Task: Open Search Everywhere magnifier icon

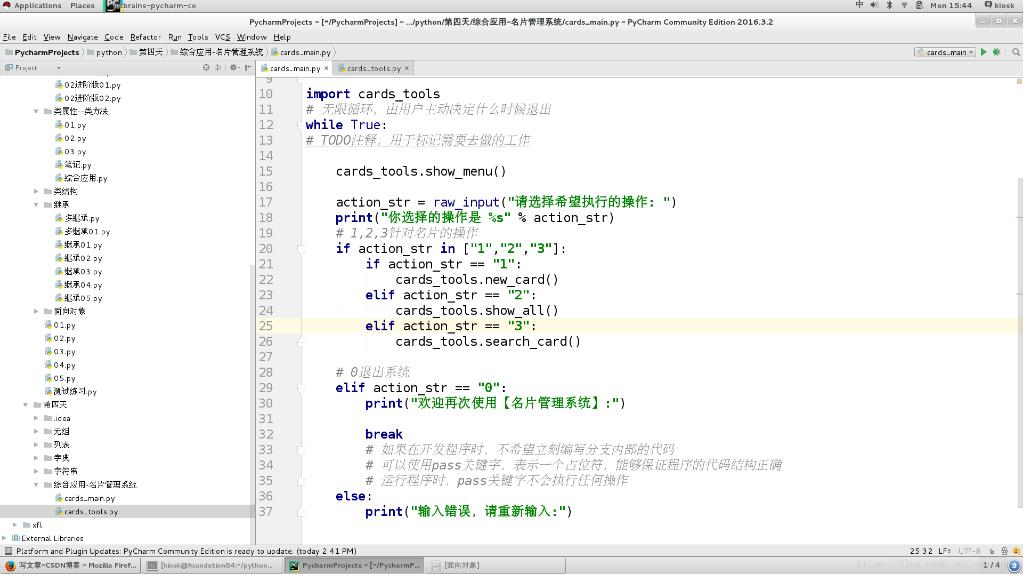Action: coord(1016,52)
